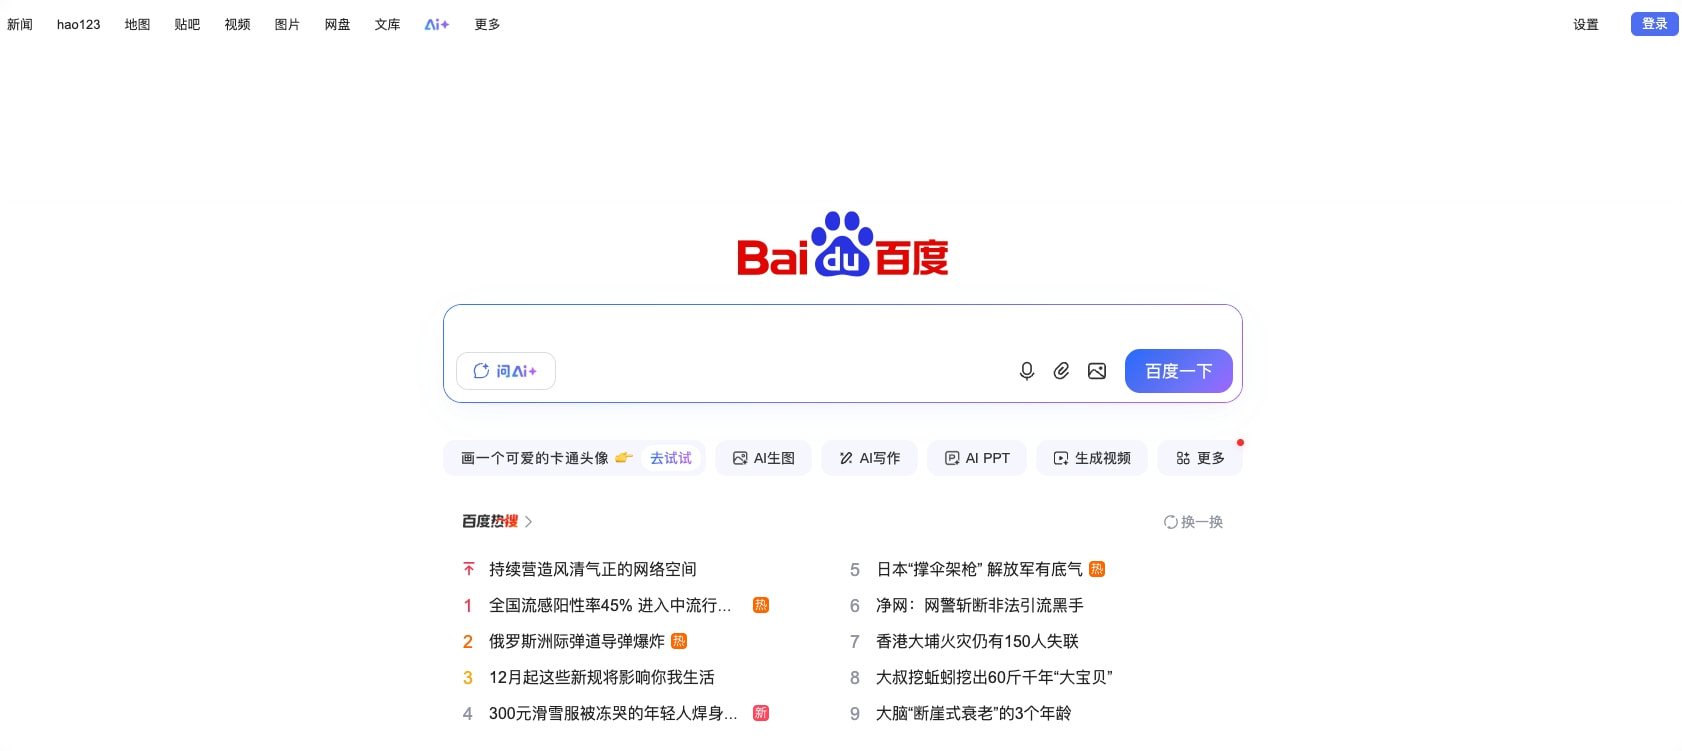Image resolution: width=1682 pixels, height=751 pixels.
Task: Open the 百度热搜 chevron link
Action: pos(528,522)
